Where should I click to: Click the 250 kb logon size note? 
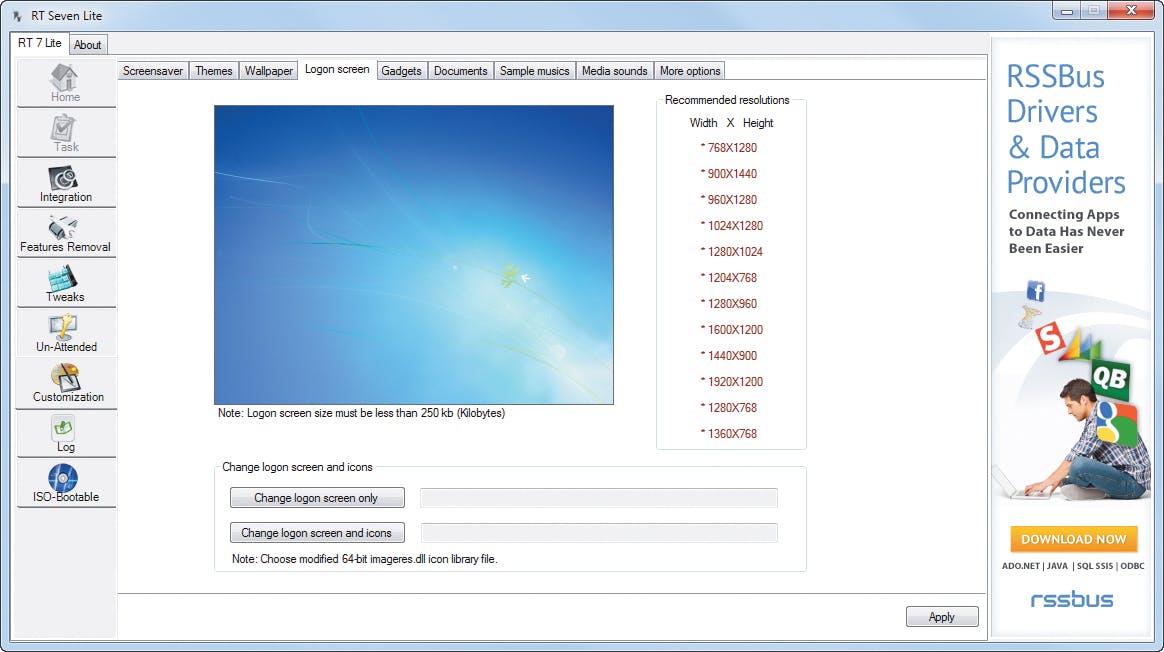point(362,413)
